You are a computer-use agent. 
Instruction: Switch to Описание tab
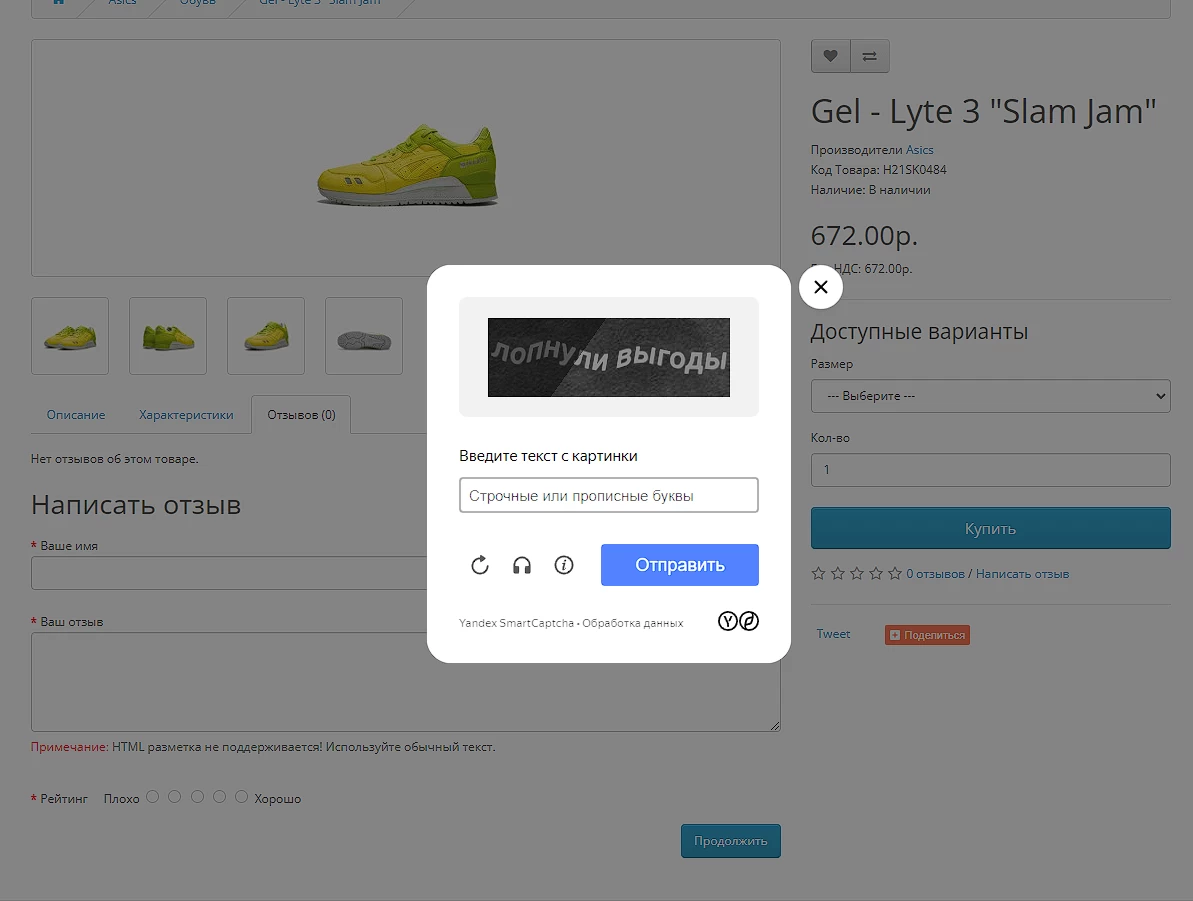pyautogui.click(x=76, y=415)
